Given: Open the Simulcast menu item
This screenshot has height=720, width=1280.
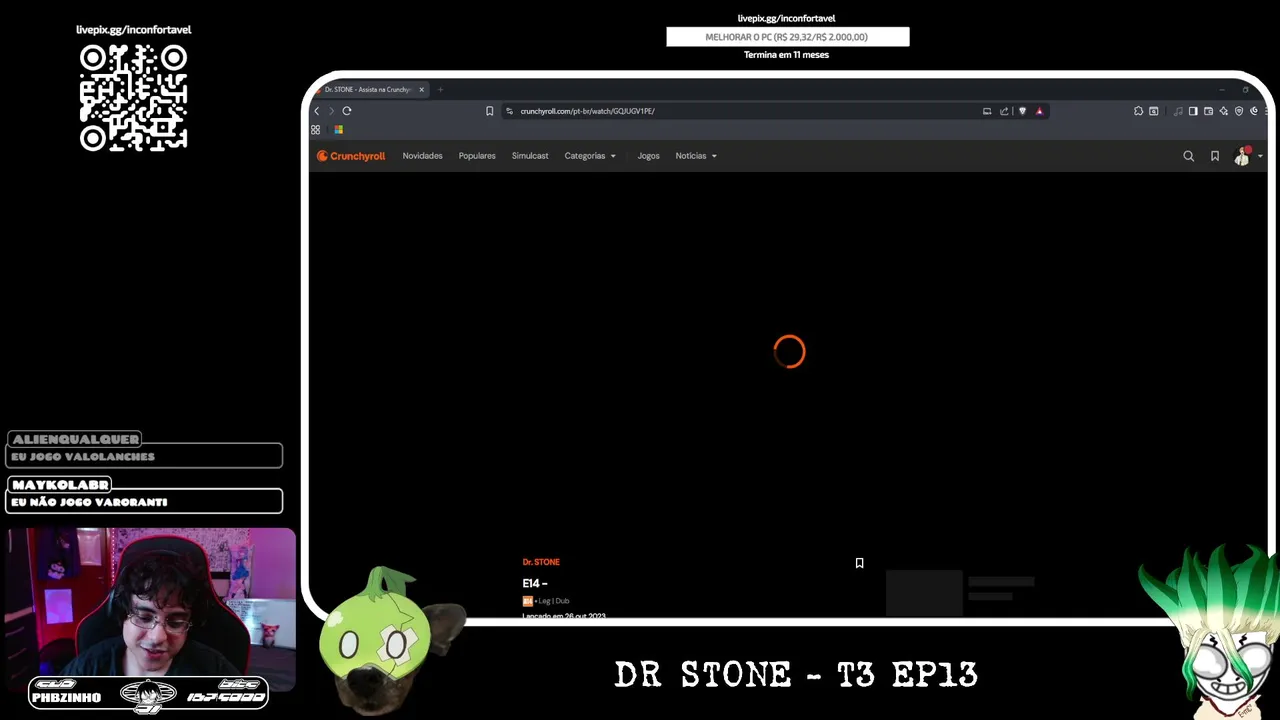Looking at the screenshot, I should coord(530,156).
